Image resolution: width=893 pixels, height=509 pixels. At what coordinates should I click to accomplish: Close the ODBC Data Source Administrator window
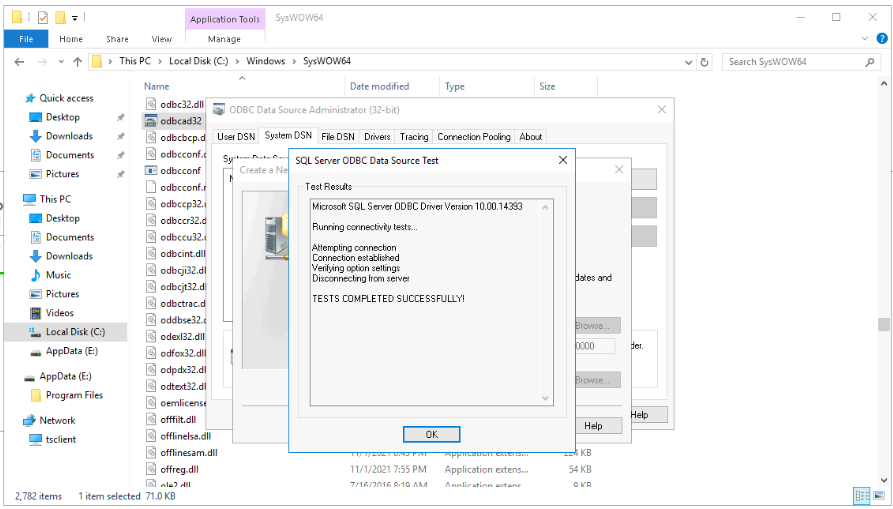pos(661,109)
